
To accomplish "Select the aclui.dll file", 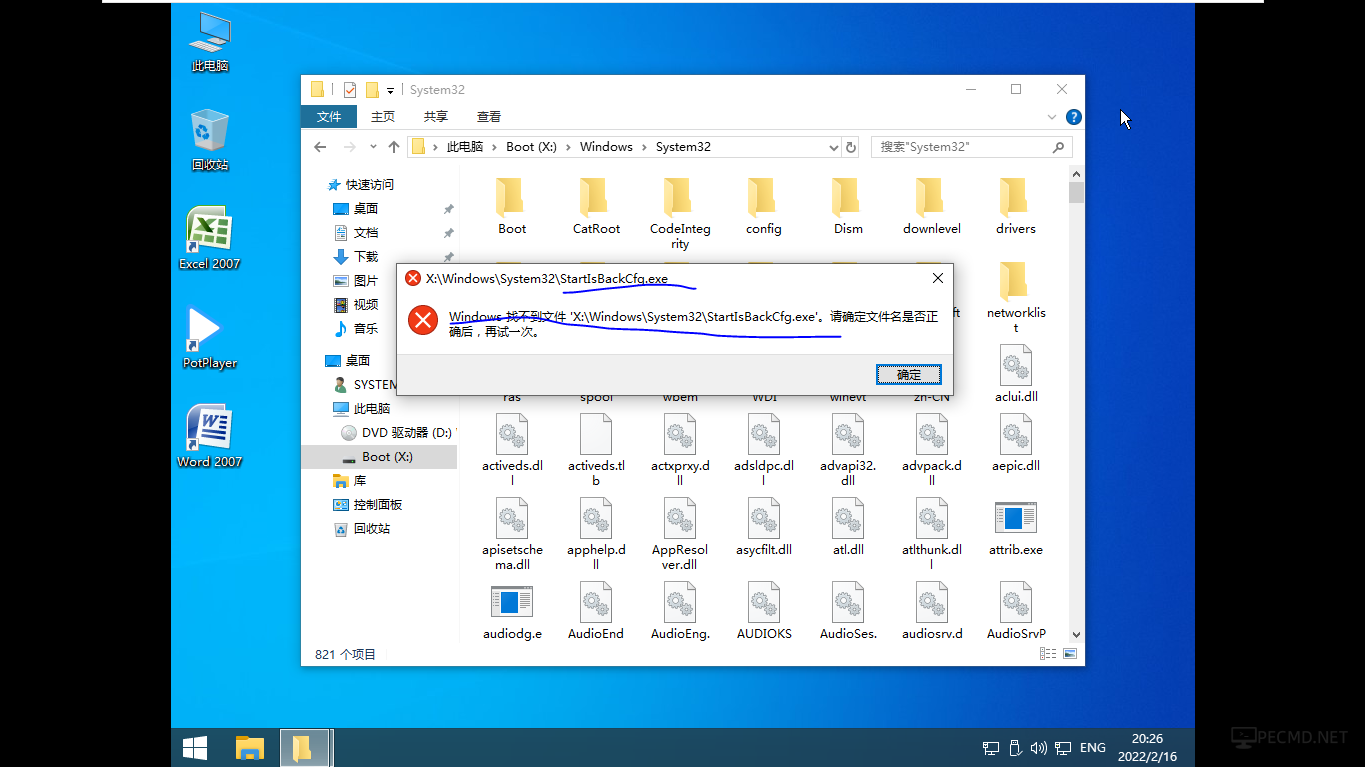I will coord(1016,375).
